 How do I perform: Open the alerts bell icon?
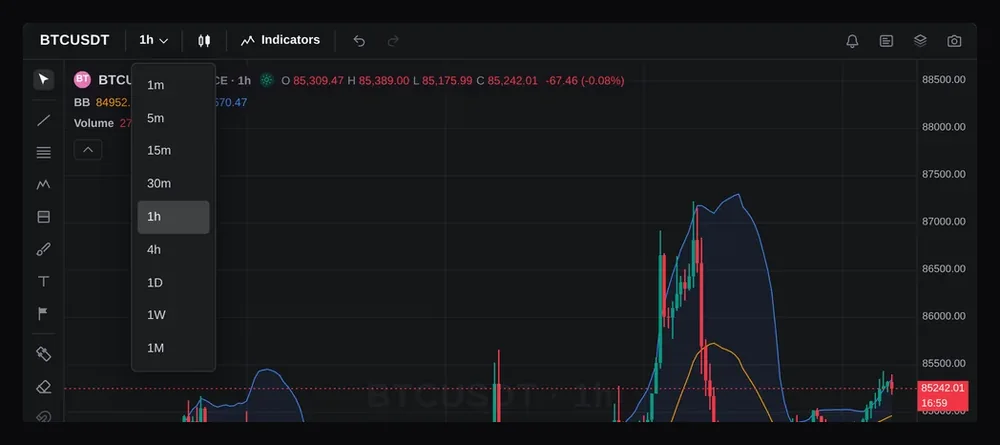[852, 41]
